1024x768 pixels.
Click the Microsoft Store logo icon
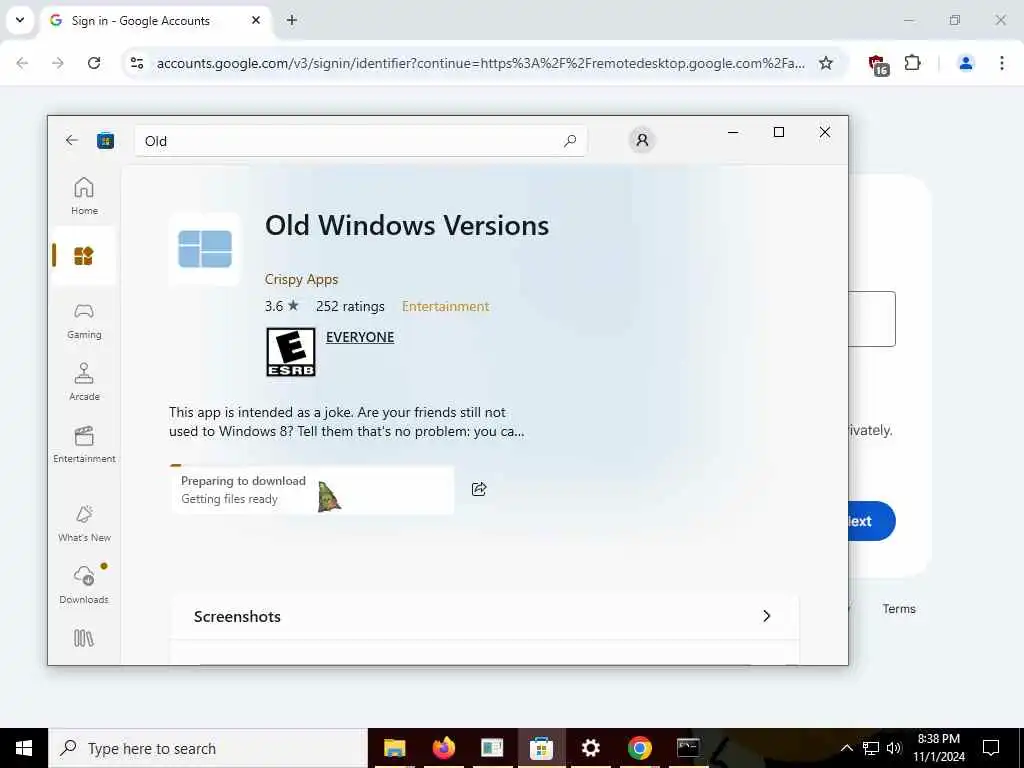click(106, 140)
